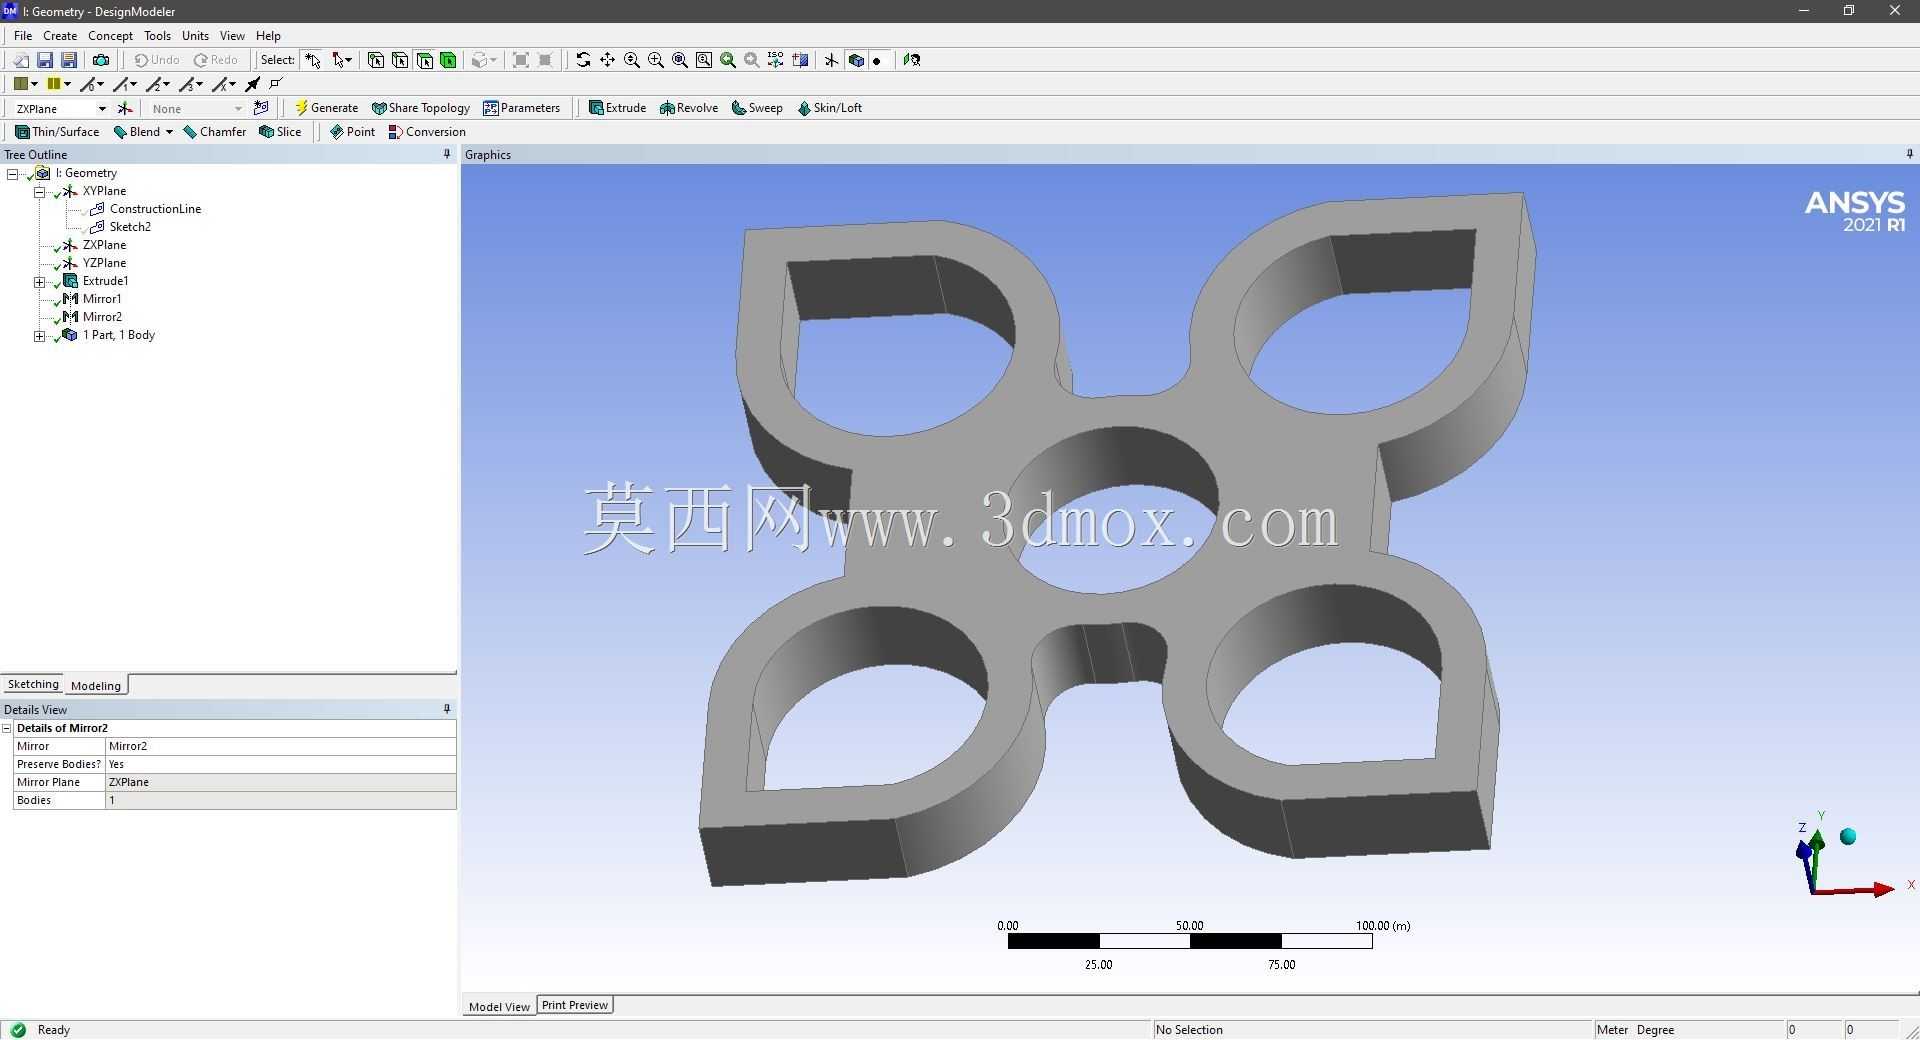Open the Create menu
Screen dimensions: 1920x1040
(x=60, y=35)
